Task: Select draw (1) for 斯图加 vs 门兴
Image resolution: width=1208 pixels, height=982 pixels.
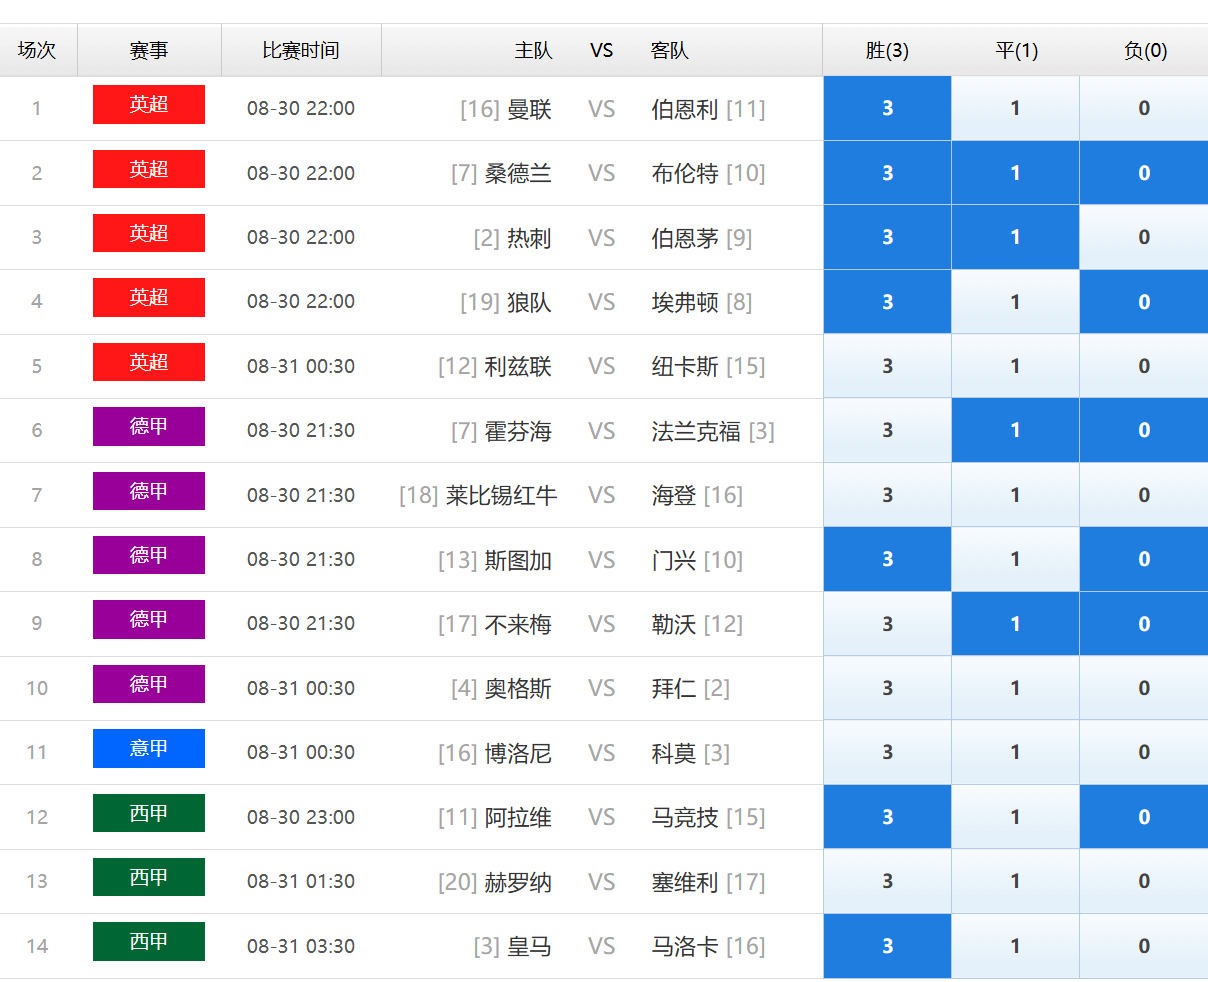Action: (1015, 560)
